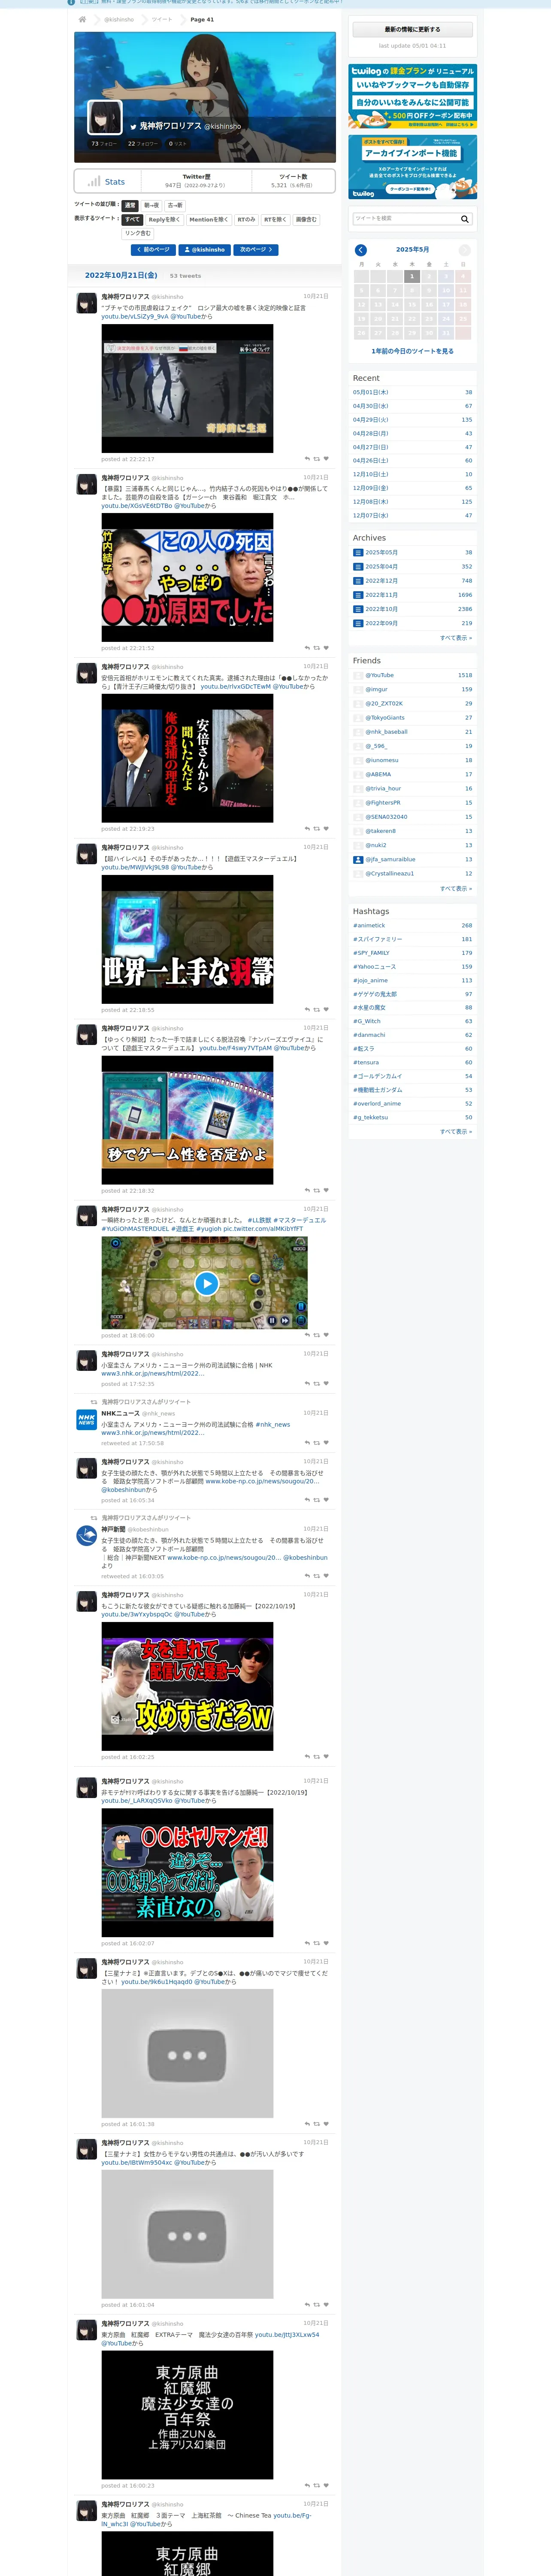This screenshot has height=2576, width=551.
Task: Click the profile avatar on banner
Action: tap(105, 117)
